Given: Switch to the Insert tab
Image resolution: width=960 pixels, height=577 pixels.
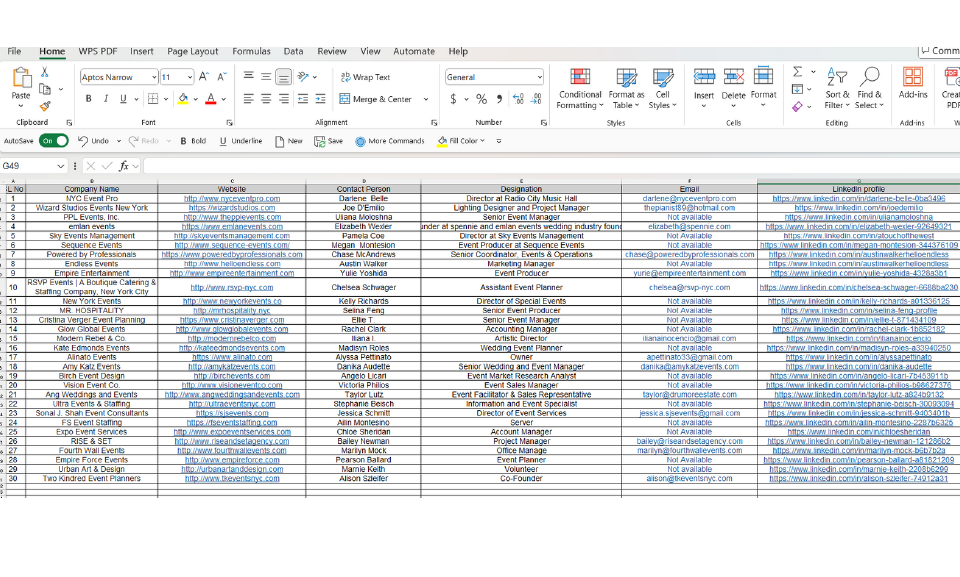Looking at the screenshot, I should (x=141, y=51).
